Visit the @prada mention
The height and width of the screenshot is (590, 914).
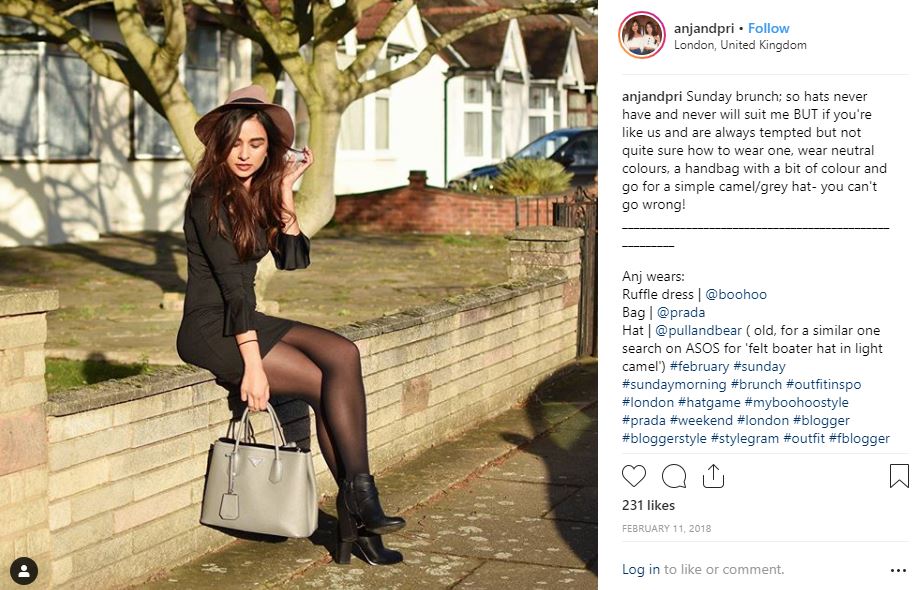[681, 312]
